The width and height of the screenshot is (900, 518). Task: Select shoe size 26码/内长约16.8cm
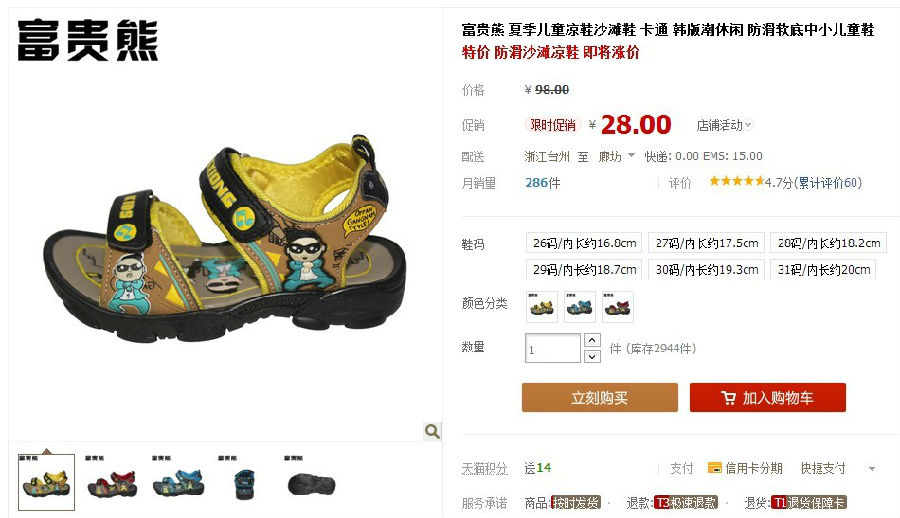(x=584, y=243)
